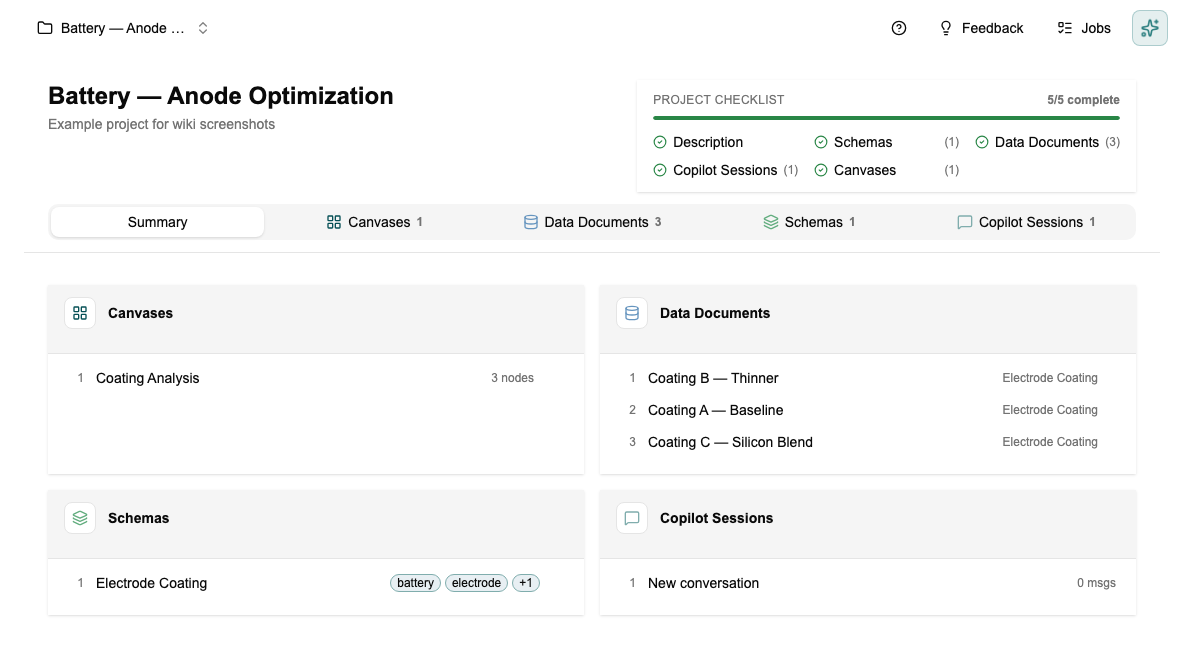Image resolution: width=1184 pixels, height=650 pixels.
Task: Switch to the Data Documents tab
Action: click(x=592, y=222)
